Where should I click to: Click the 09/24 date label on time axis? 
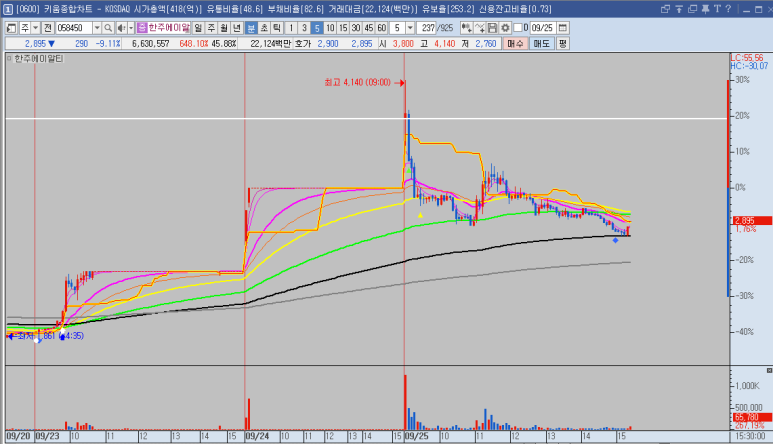pyautogui.click(x=257, y=437)
